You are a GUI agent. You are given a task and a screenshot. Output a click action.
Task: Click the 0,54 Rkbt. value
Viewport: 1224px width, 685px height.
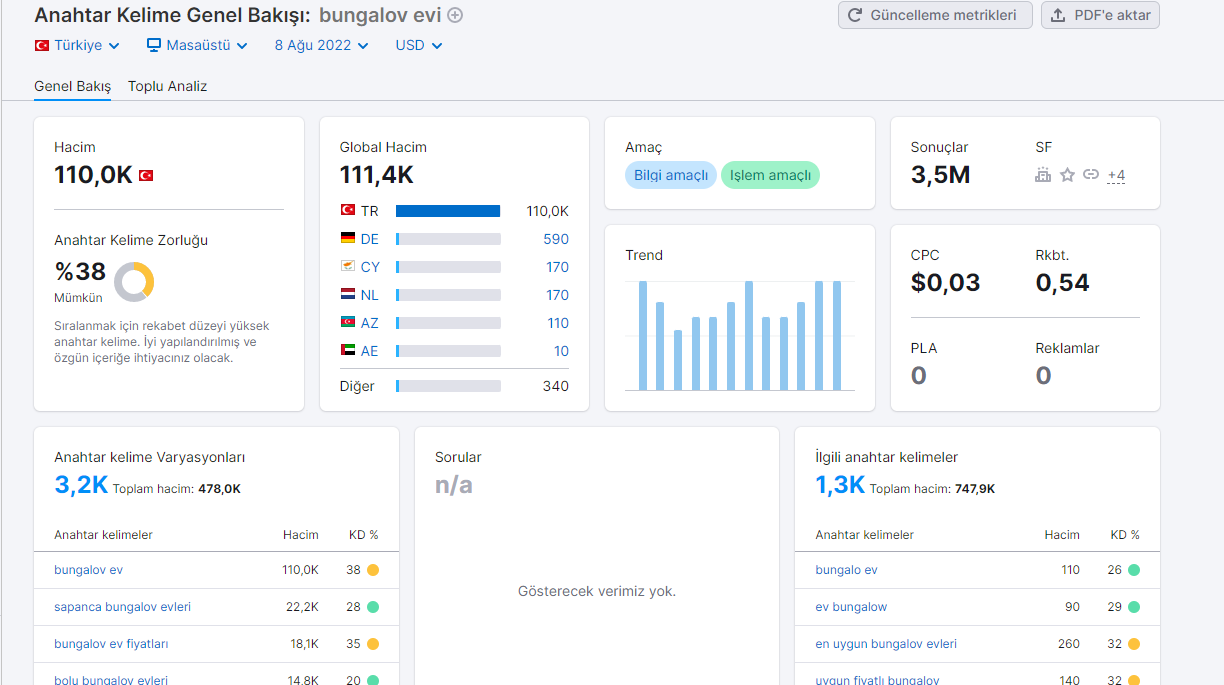tap(1062, 283)
